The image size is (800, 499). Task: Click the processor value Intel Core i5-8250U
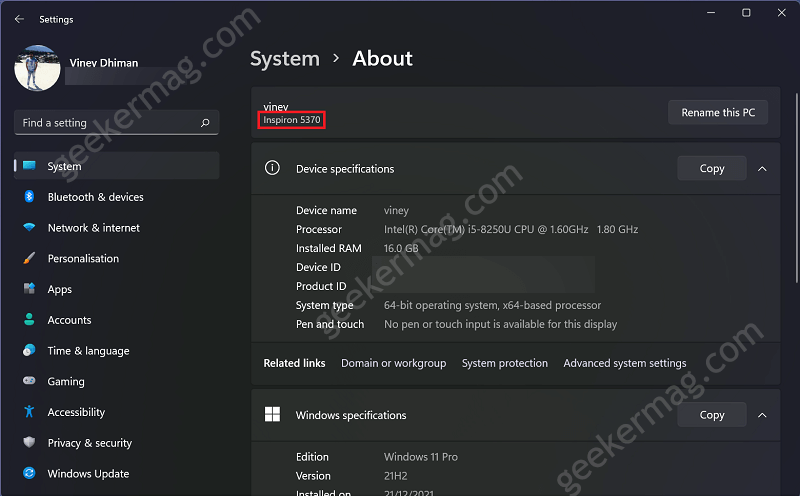click(511, 230)
